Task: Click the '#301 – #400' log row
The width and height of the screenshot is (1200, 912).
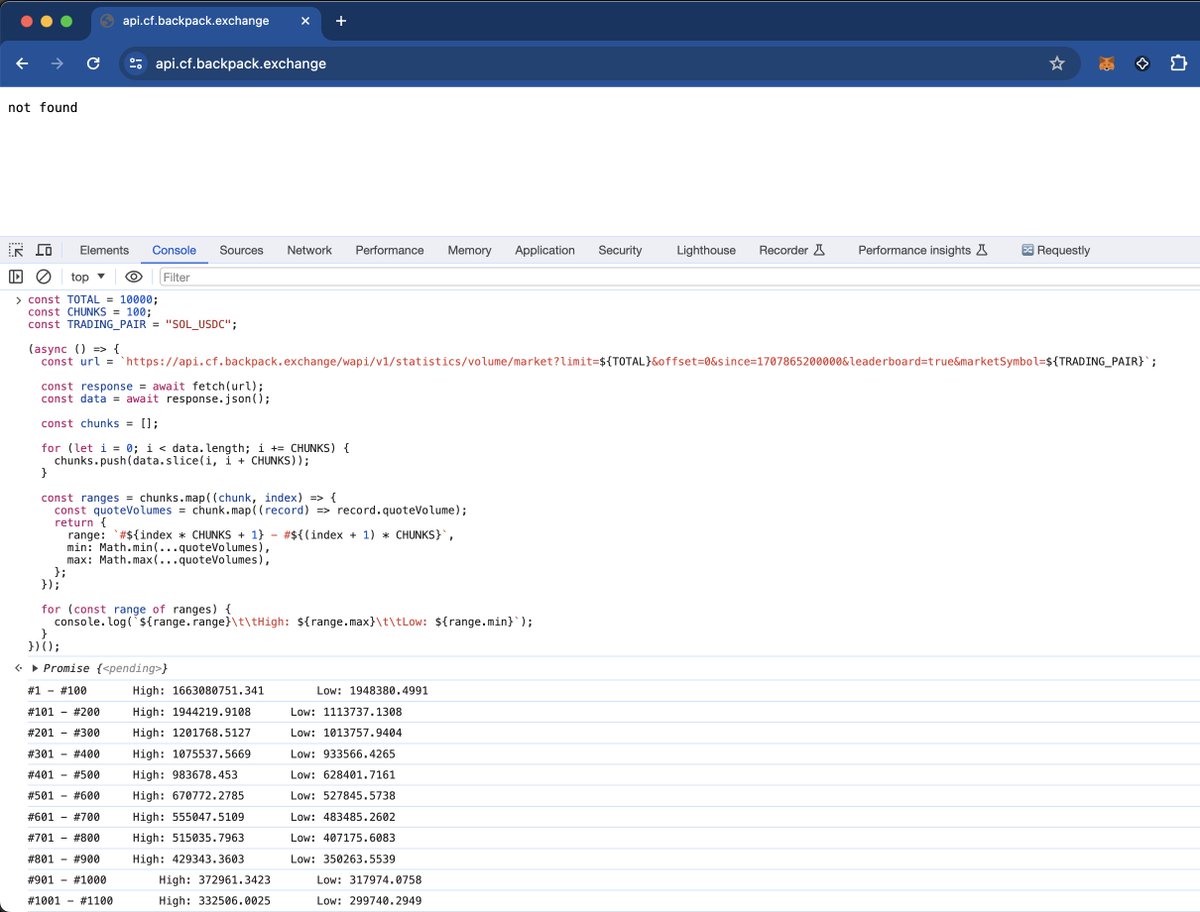Action: (x=600, y=754)
